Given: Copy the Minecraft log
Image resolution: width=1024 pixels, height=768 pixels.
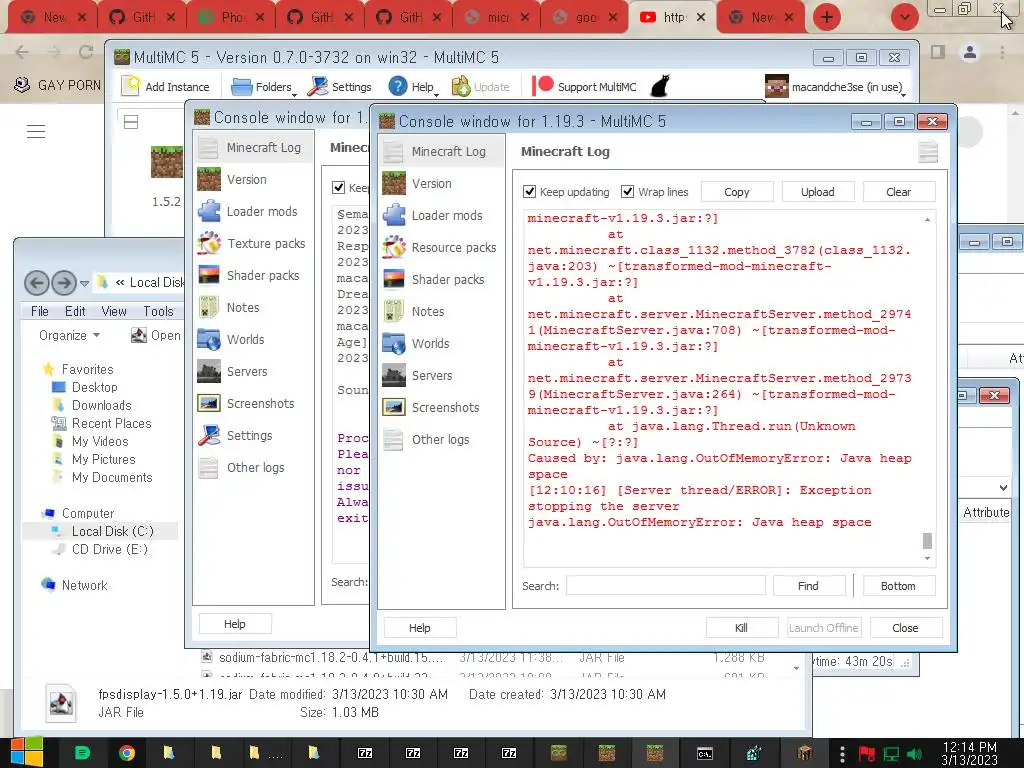Looking at the screenshot, I should coord(737,192).
